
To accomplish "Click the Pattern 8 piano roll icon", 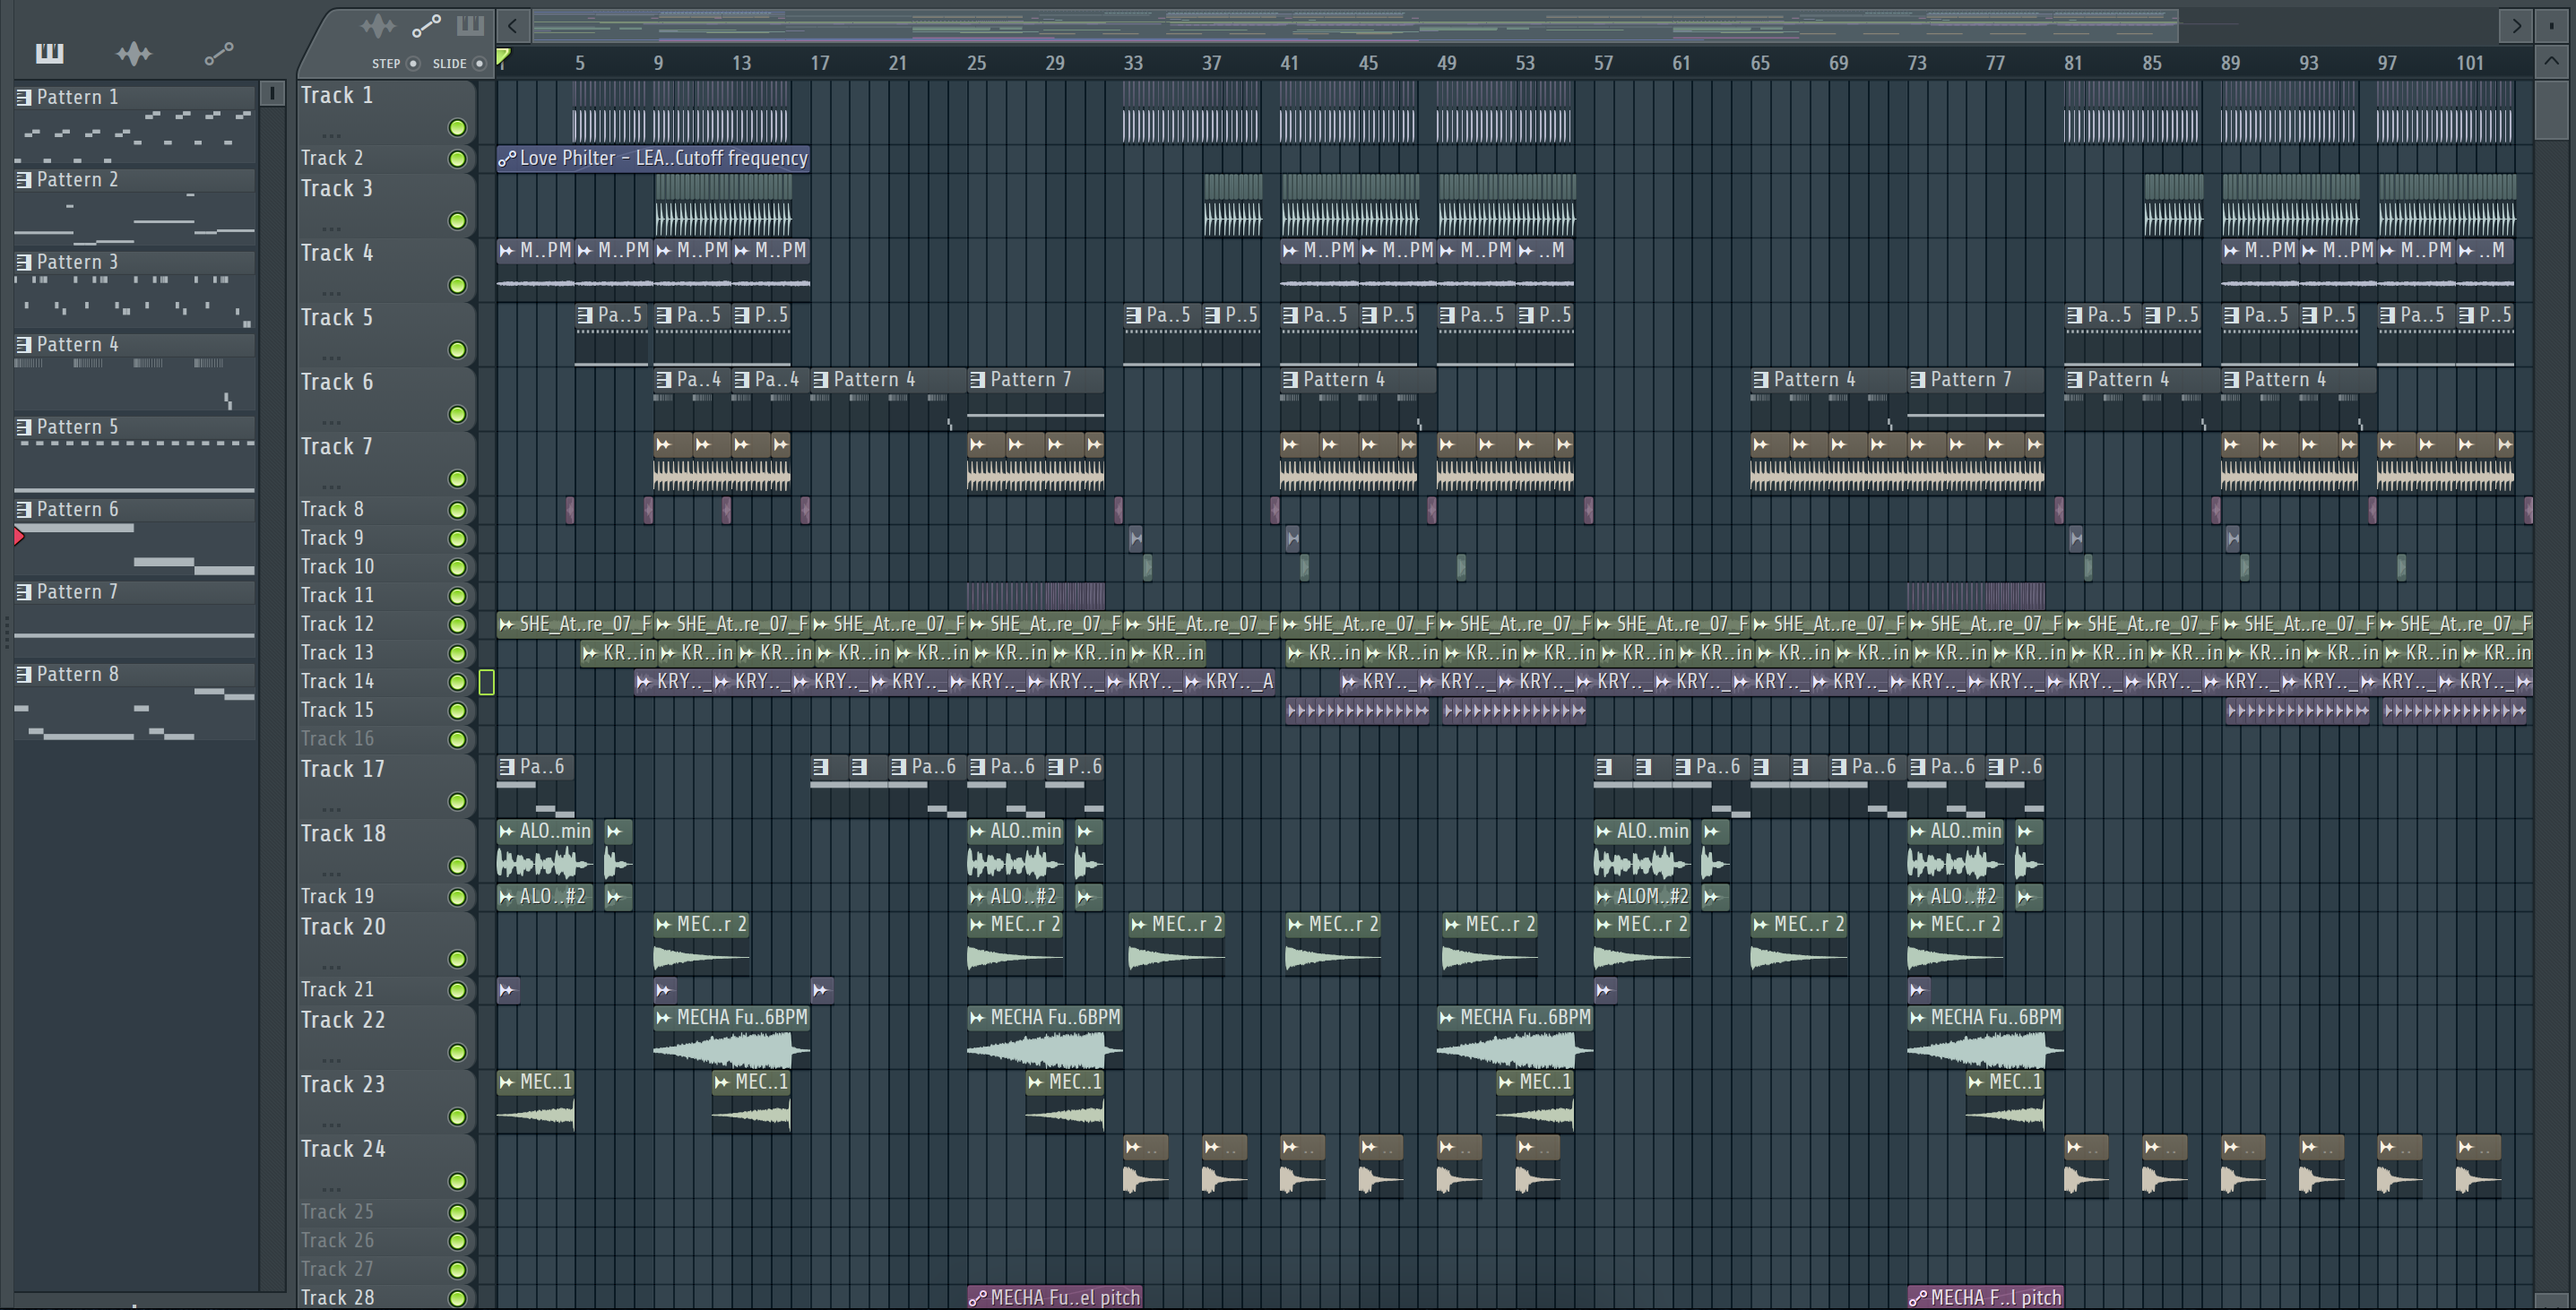I will pyautogui.click(x=24, y=674).
